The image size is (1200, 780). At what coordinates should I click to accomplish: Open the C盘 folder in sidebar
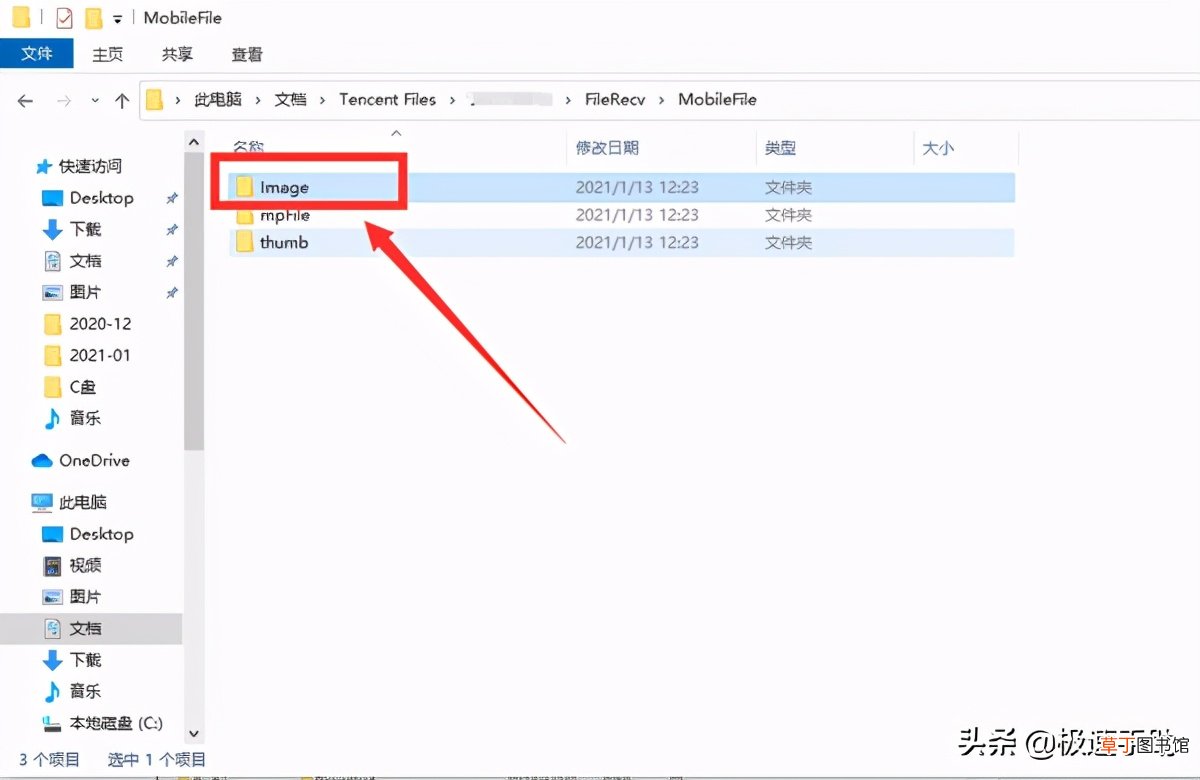point(83,386)
